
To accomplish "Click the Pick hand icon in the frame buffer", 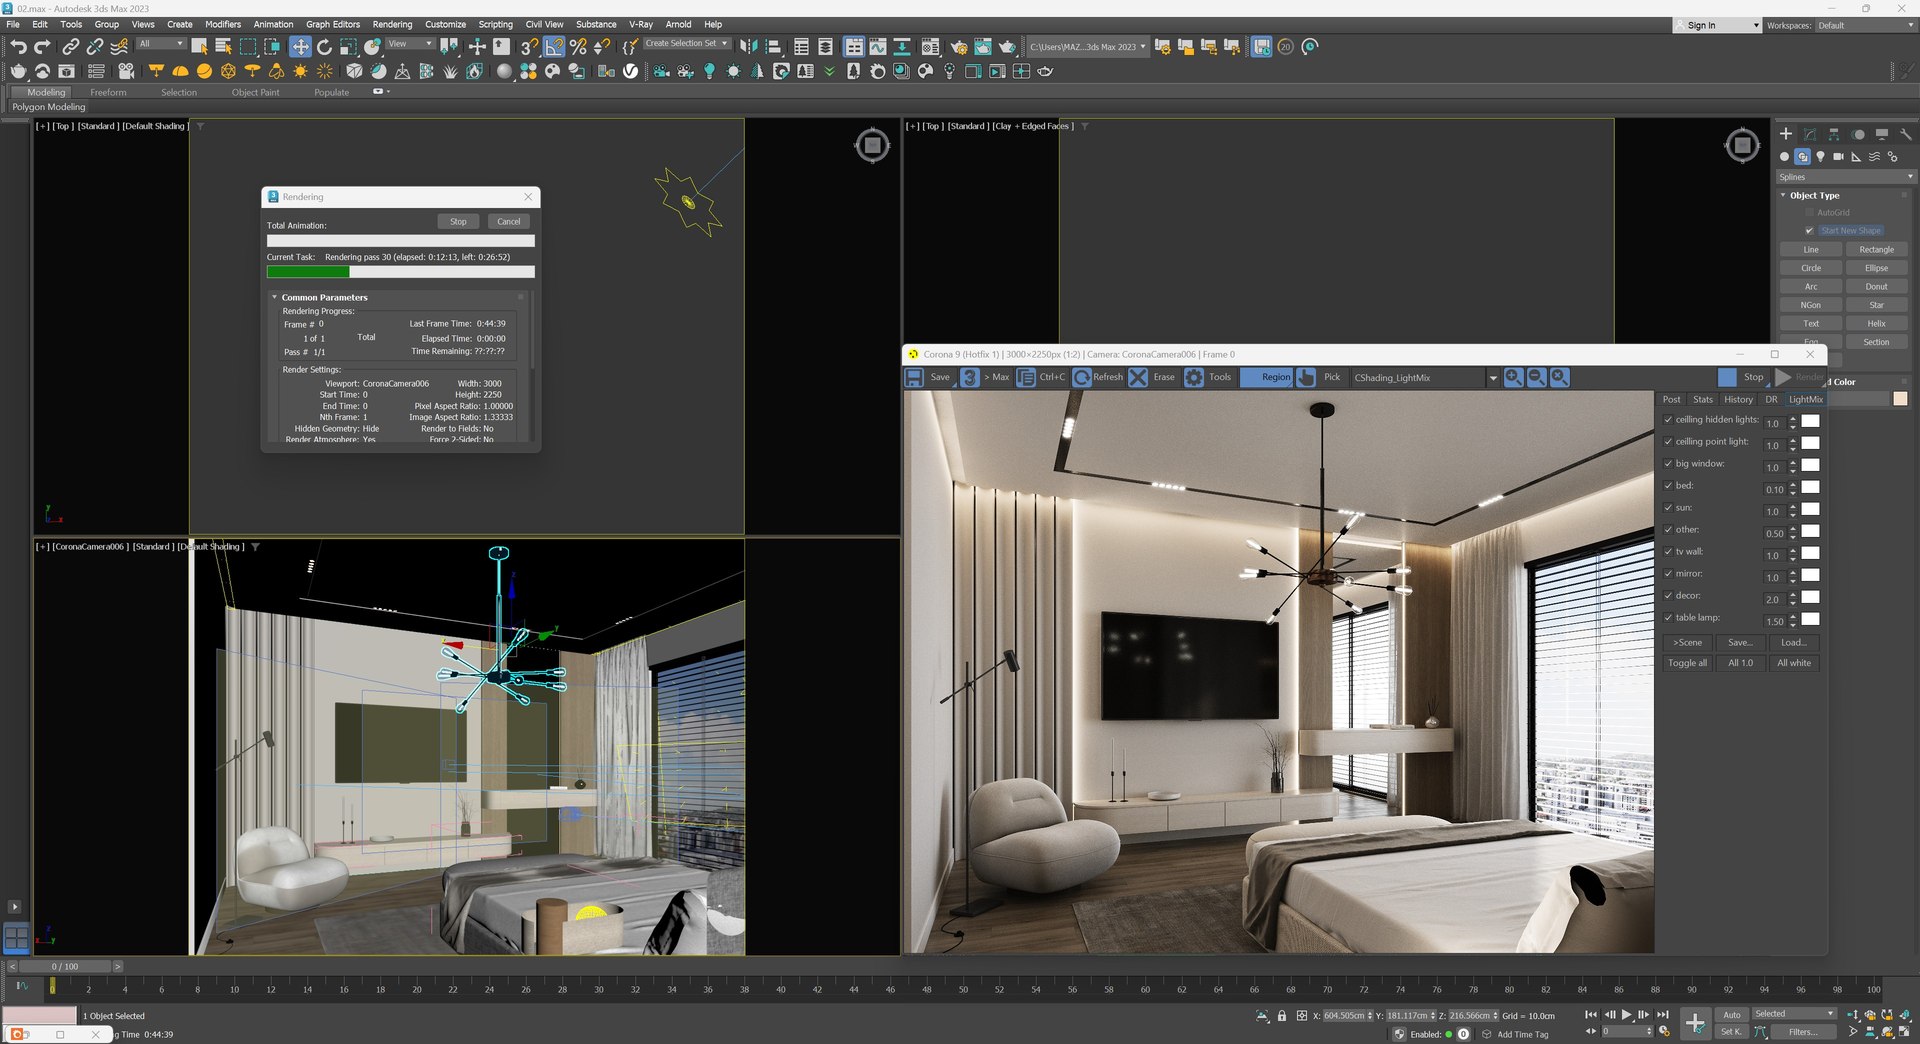I will (x=1306, y=377).
